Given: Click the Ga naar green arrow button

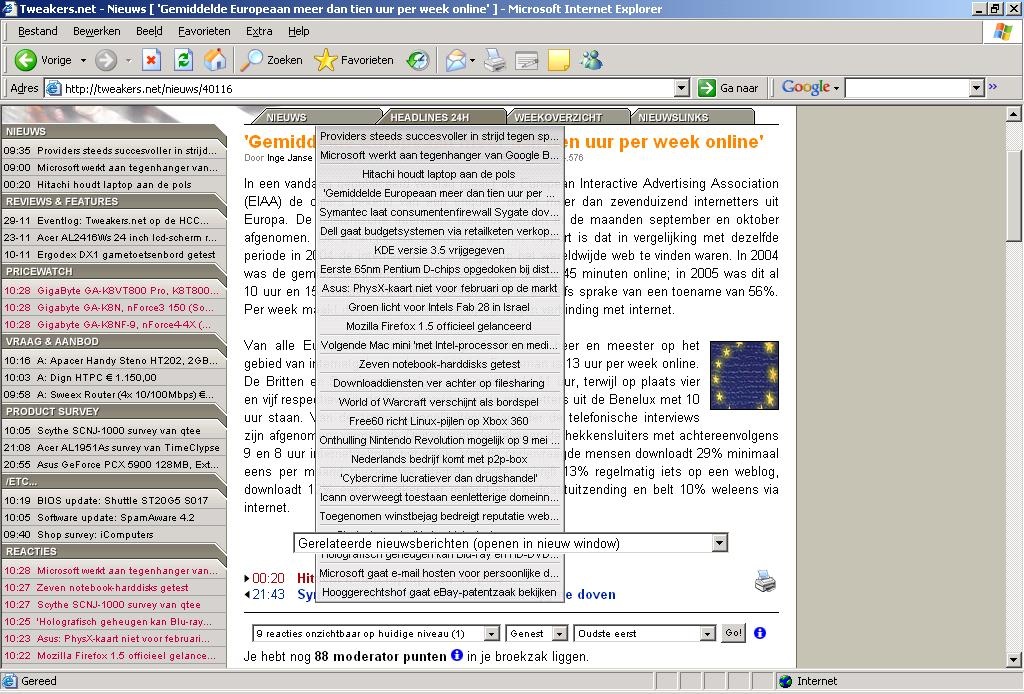Looking at the screenshot, I should (729, 87).
